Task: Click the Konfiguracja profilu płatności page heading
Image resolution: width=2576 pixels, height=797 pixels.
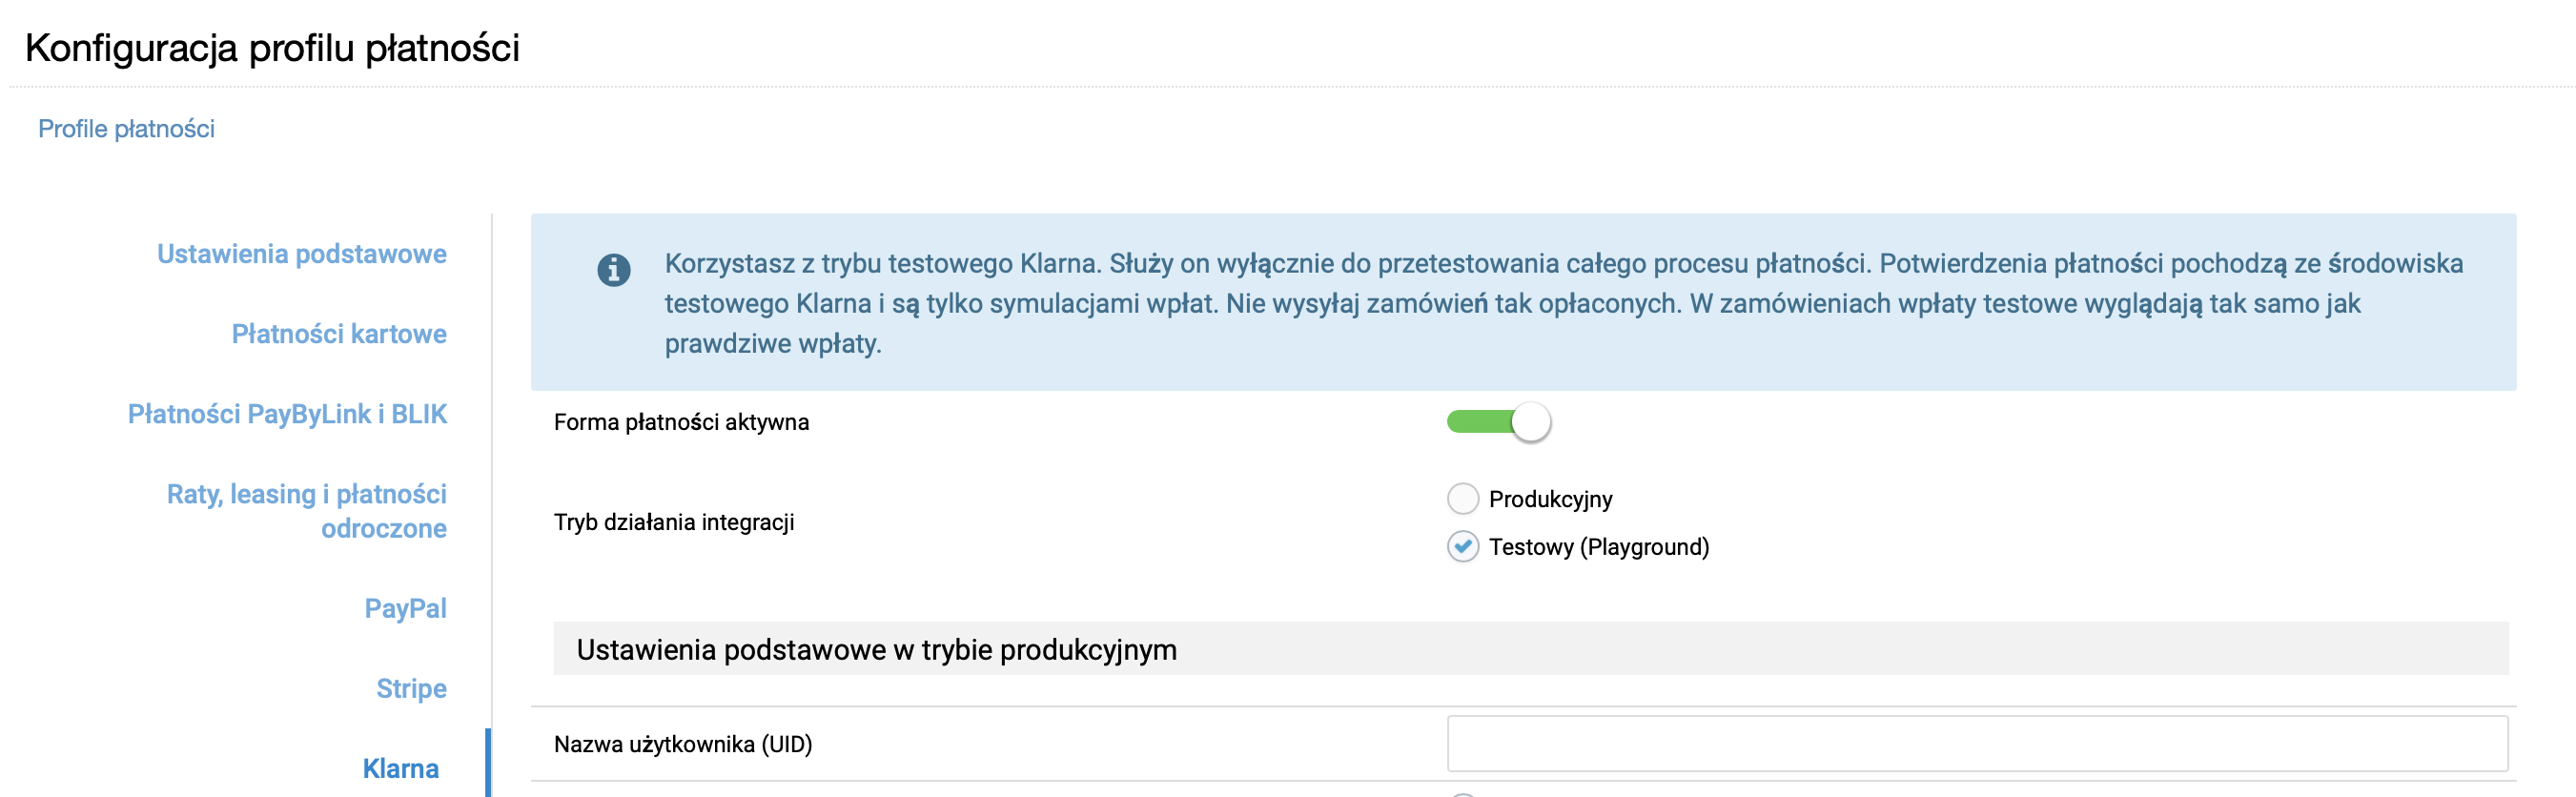Action: tap(272, 48)
